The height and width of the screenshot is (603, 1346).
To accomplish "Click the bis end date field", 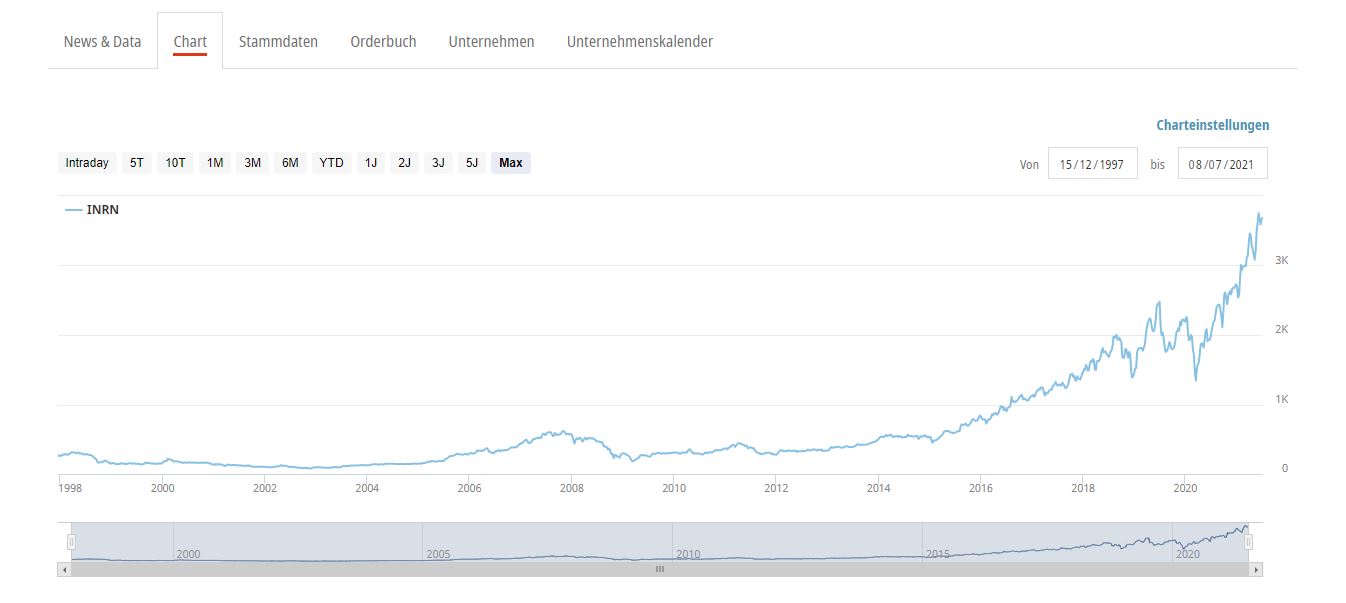I will pyautogui.click(x=1222, y=164).
